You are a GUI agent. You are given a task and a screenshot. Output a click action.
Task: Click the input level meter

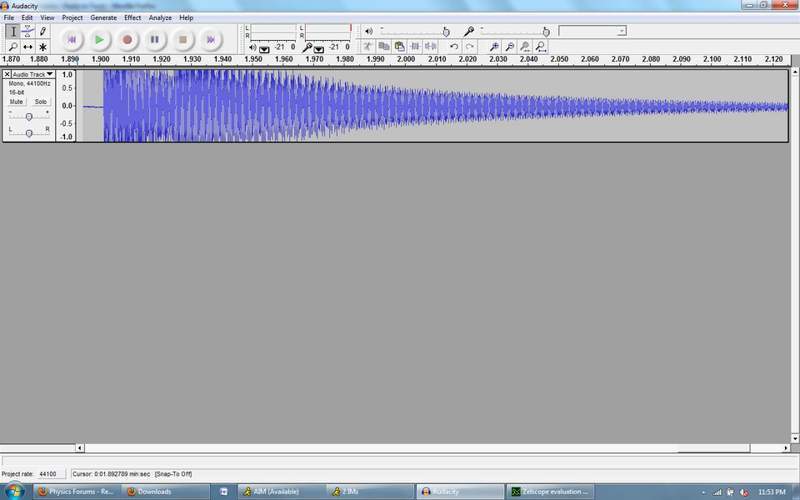[x=328, y=32]
